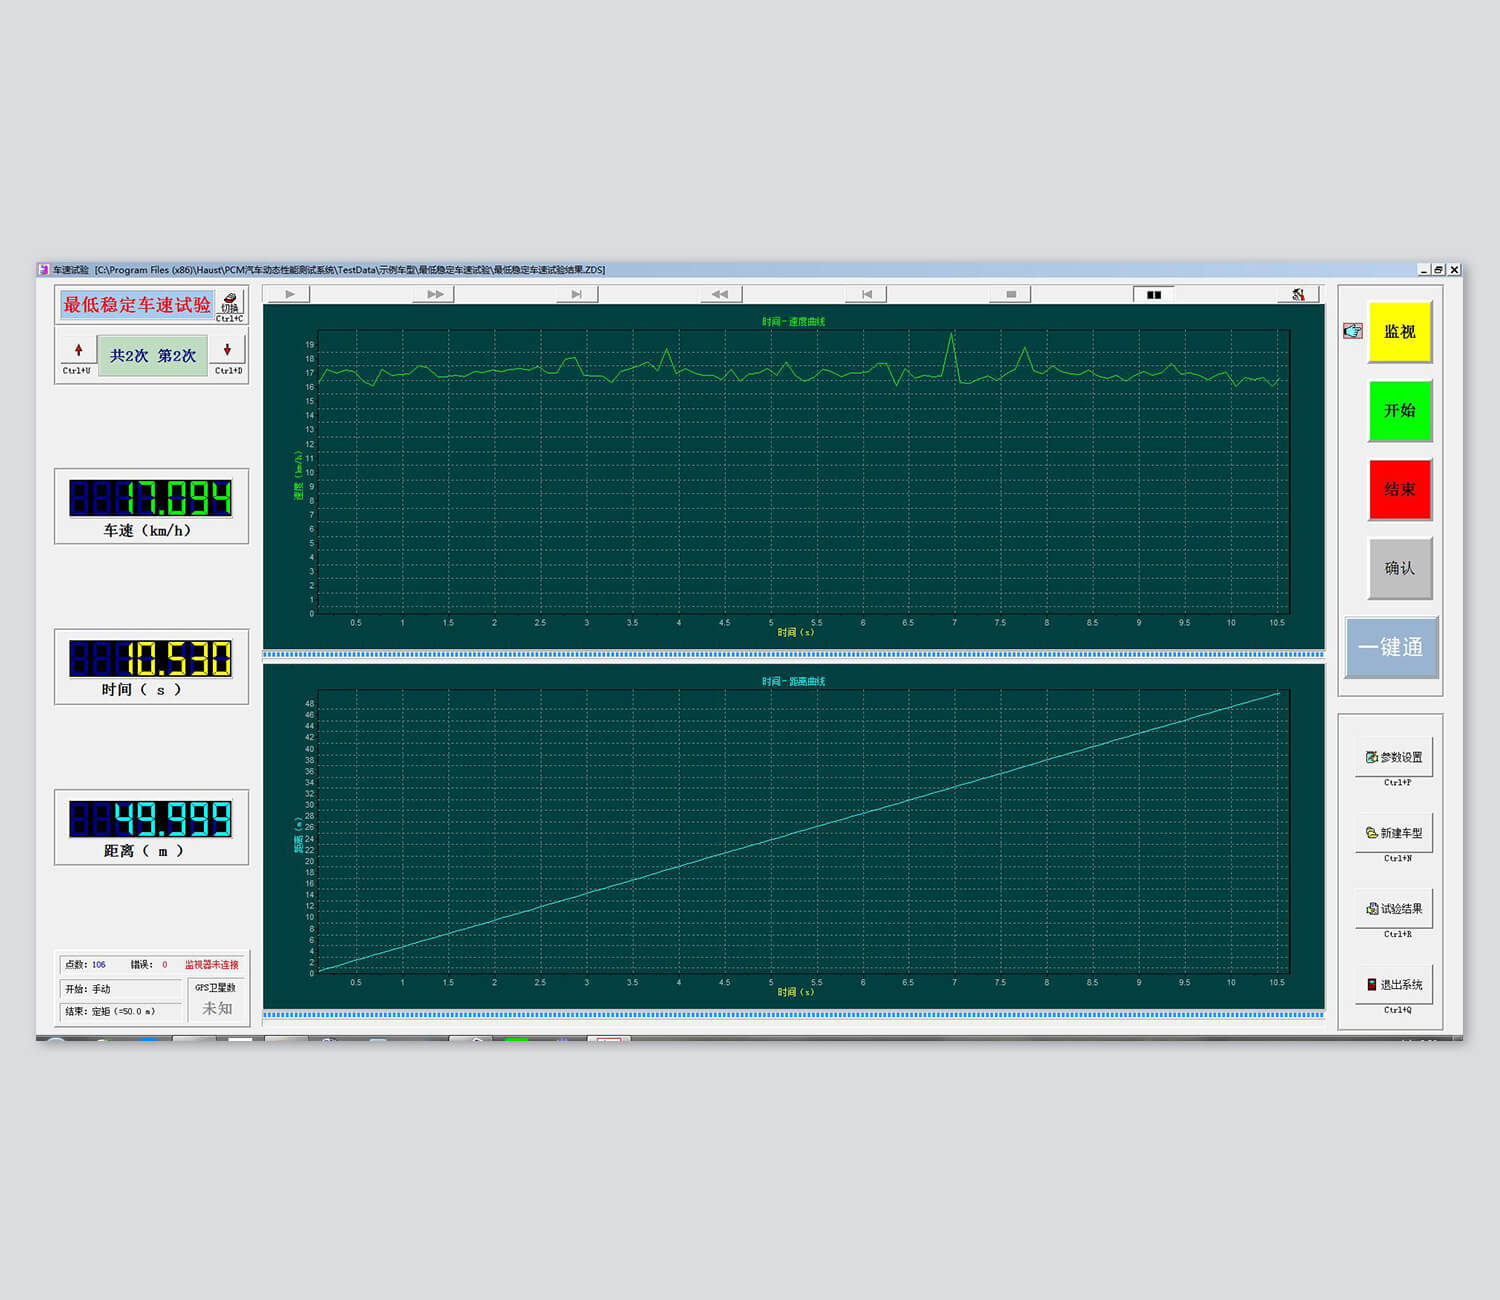Click the gray 确认 confirm button
The height and width of the screenshot is (1300, 1500).
(1399, 568)
